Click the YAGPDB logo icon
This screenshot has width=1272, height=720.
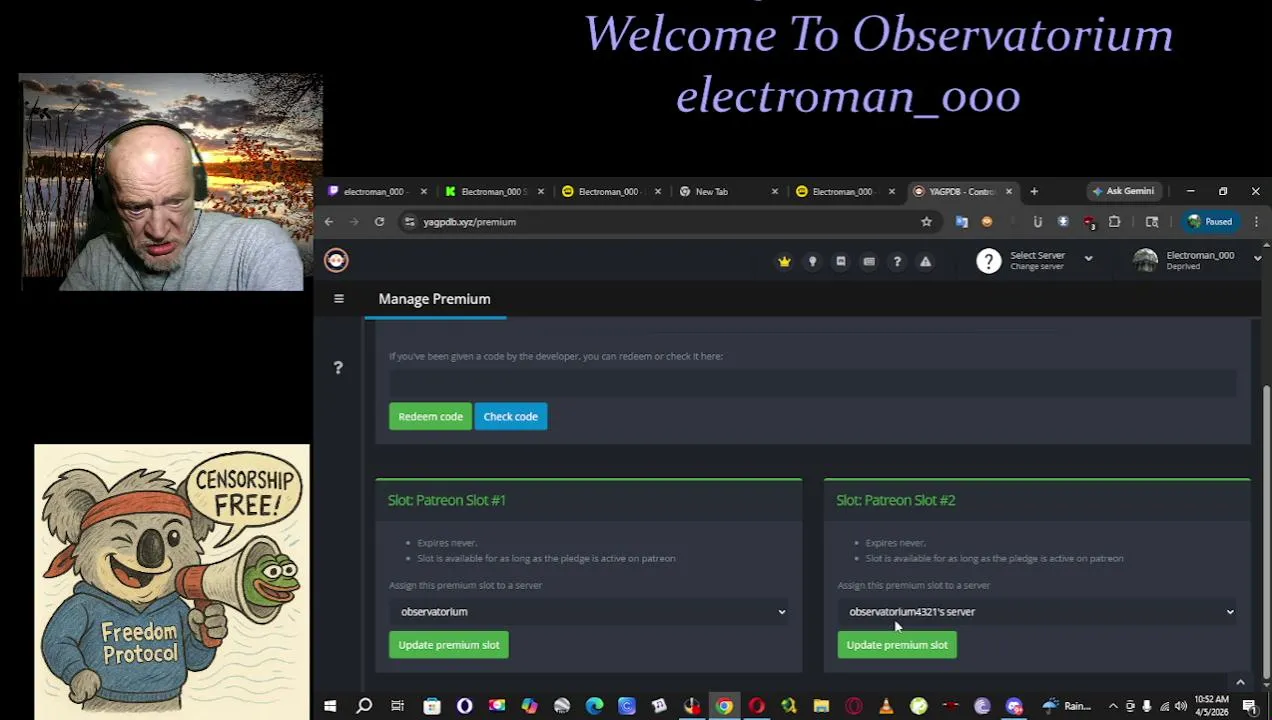(x=336, y=260)
